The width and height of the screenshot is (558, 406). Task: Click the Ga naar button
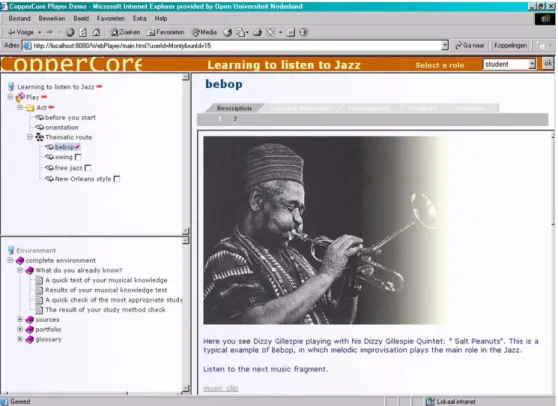(x=470, y=46)
